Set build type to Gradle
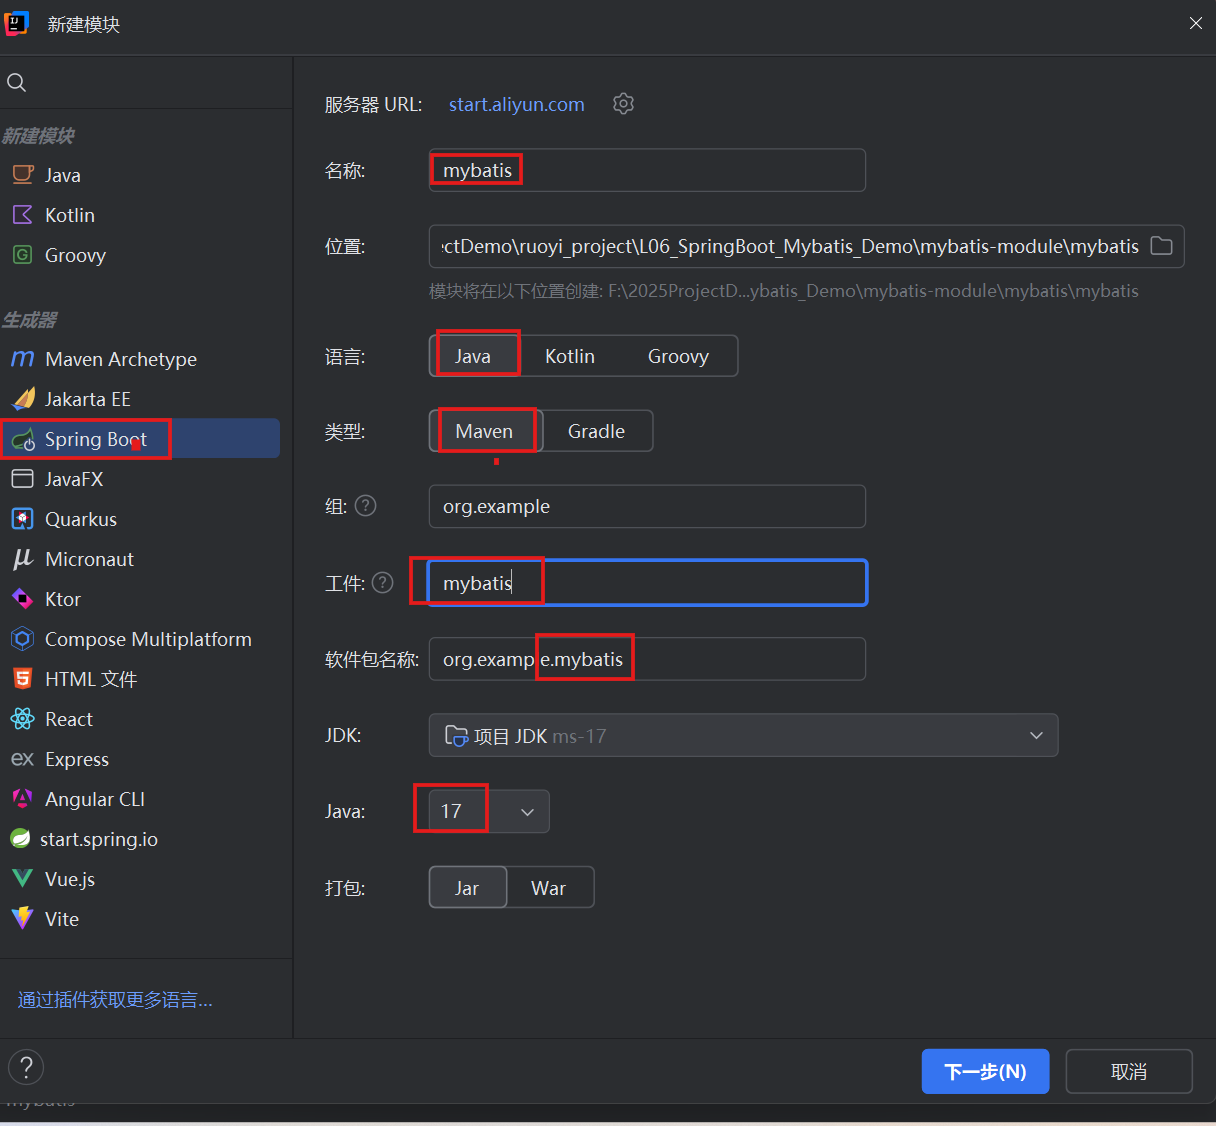1216x1126 pixels. tap(596, 431)
